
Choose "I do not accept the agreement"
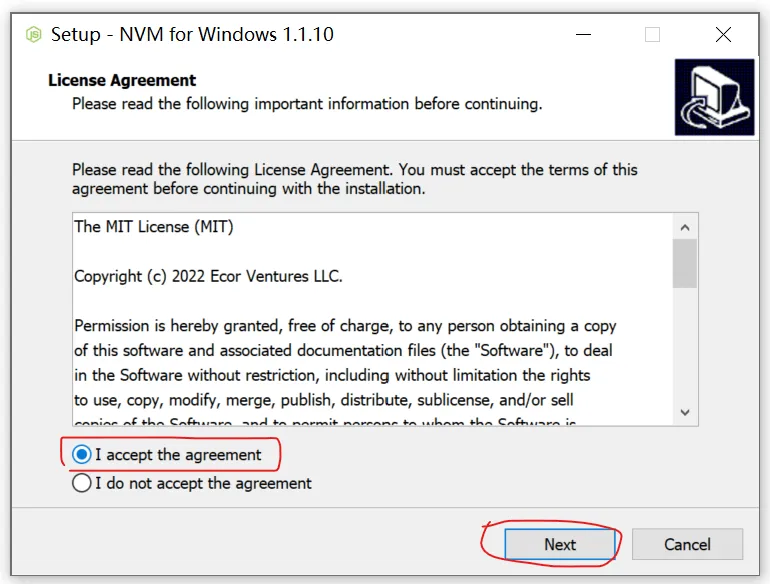[82, 484]
